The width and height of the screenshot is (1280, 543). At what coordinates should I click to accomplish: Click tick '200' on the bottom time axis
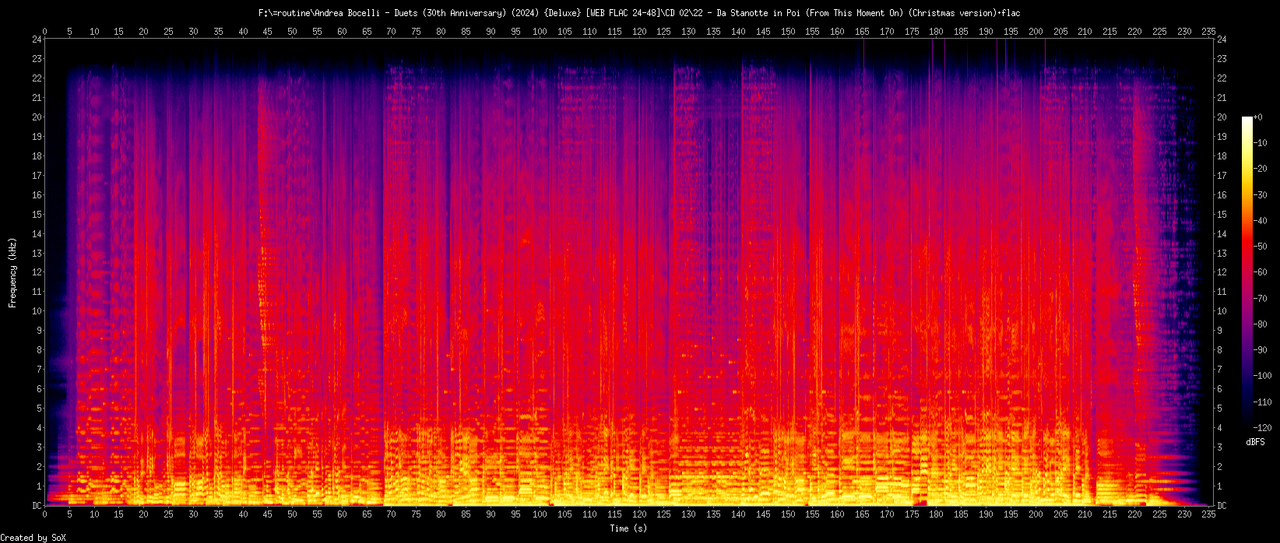point(1035,516)
